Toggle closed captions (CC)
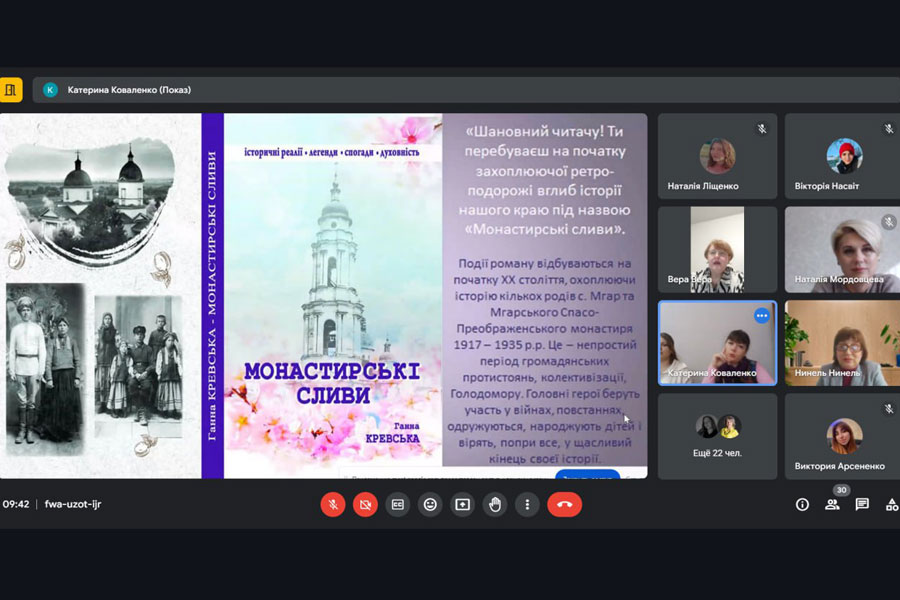 397,505
